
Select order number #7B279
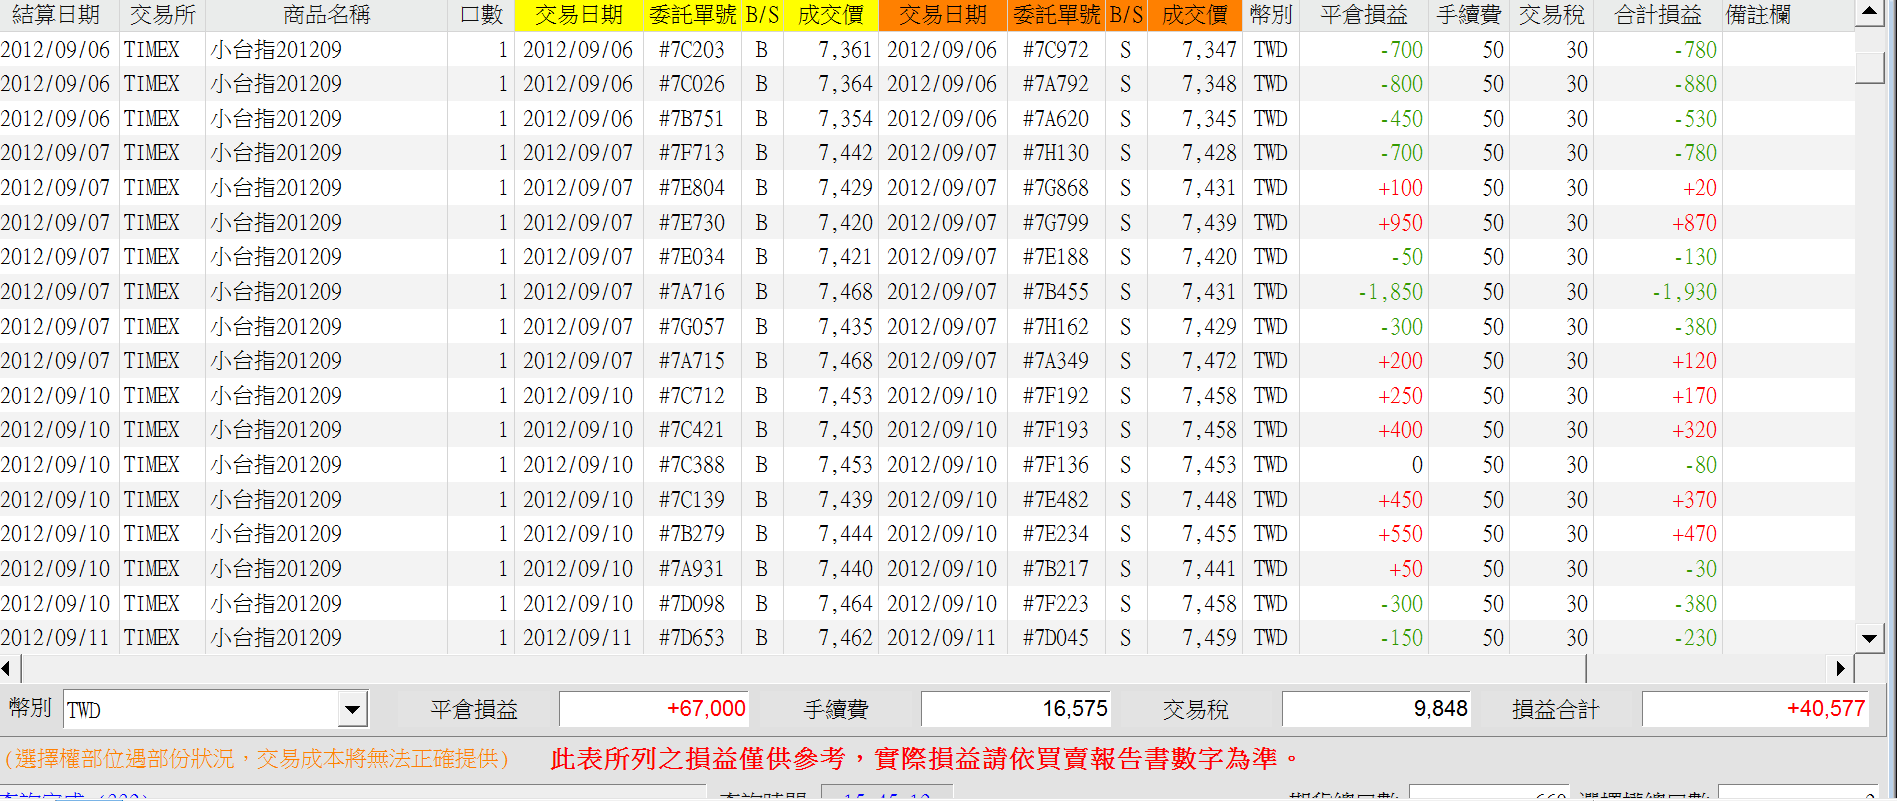pos(691,534)
